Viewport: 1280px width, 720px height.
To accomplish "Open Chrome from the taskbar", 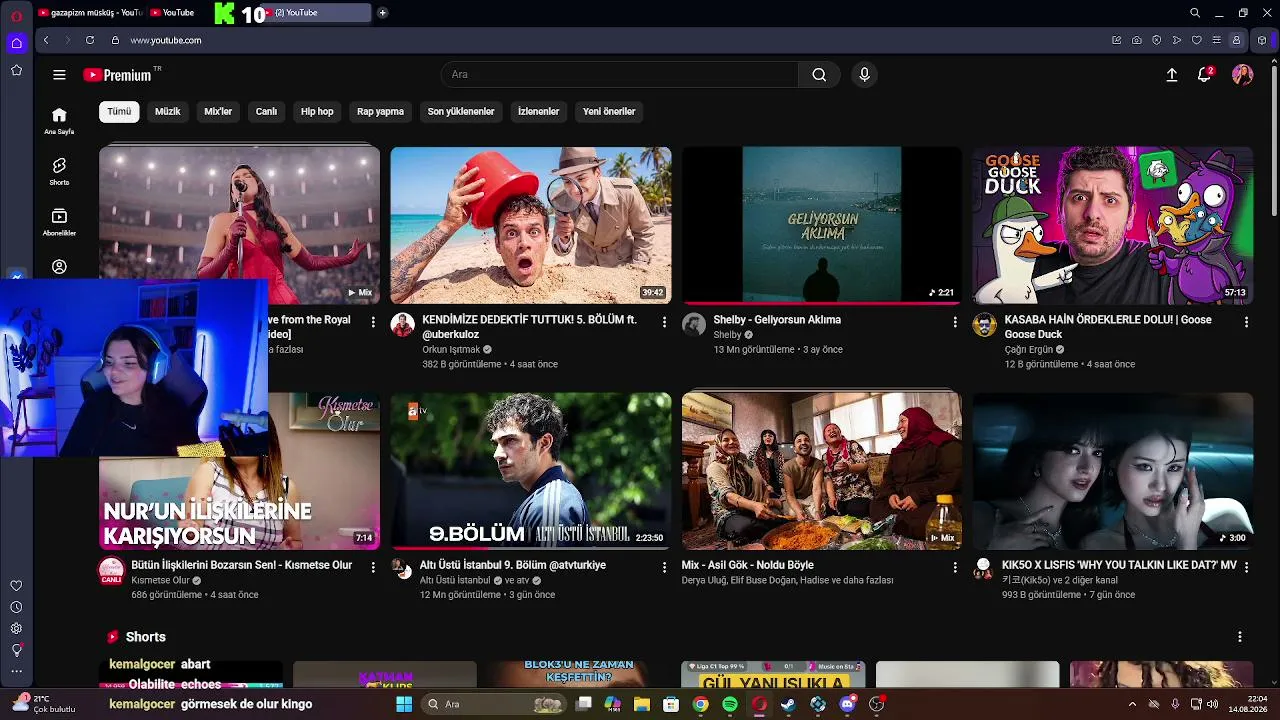I will pyautogui.click(x=701, y=705).
